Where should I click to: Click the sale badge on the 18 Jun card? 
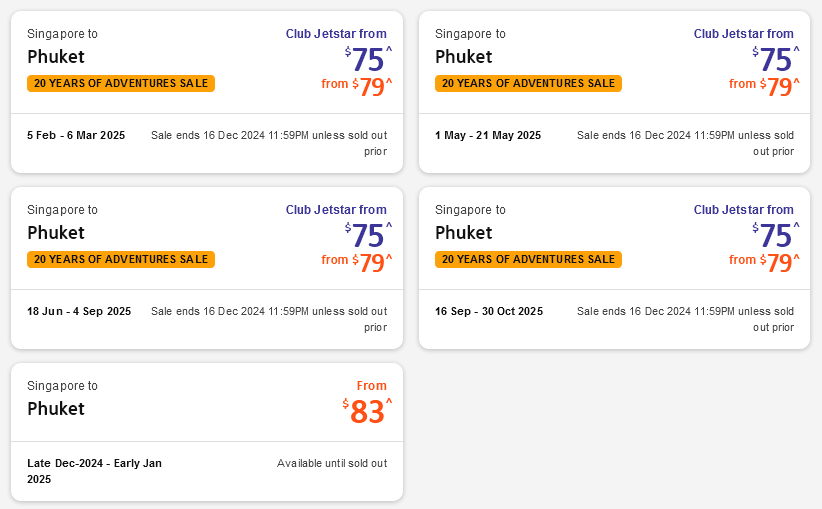tap(120, 259)
